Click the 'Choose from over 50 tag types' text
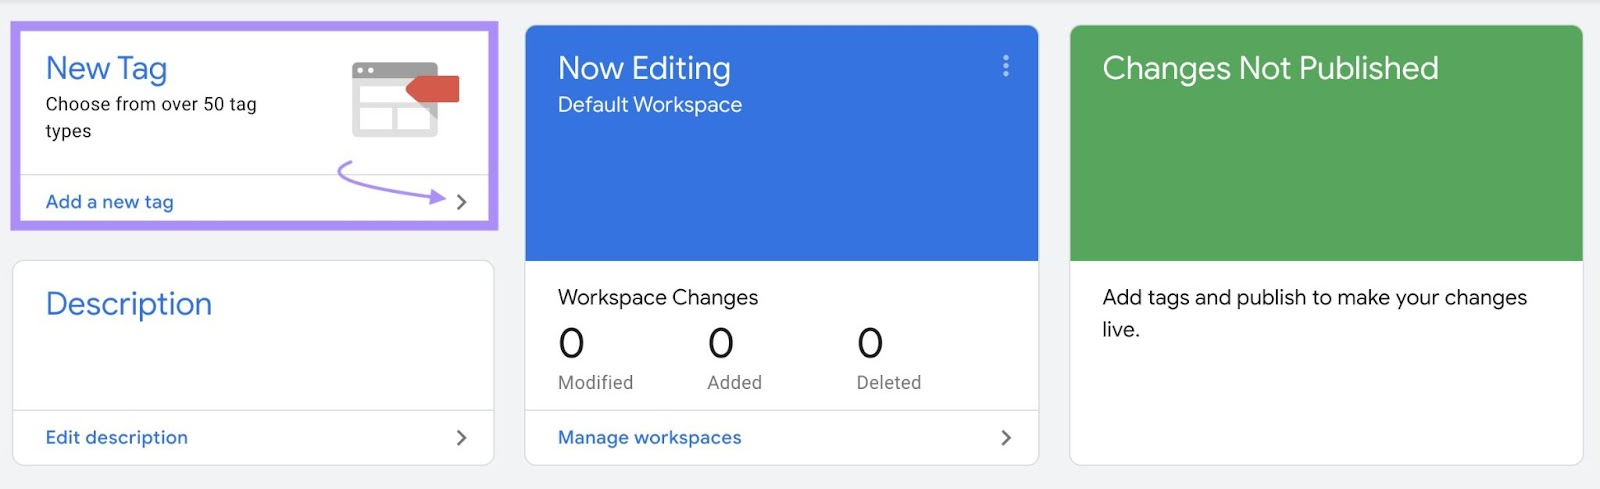The width and height of the screenshot is (1600, 489). pos(151,117)
